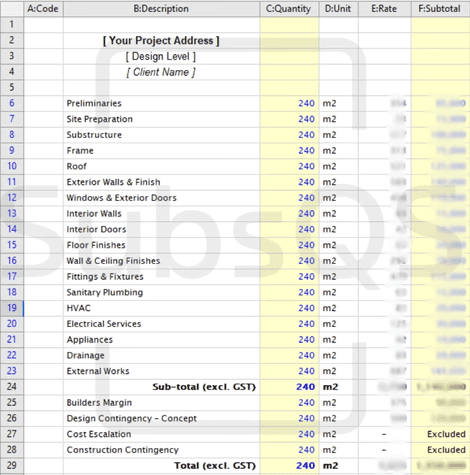Click Excluded in Construction Contingency row
470x475 pixels.
pyautogui.click(x=446, y=450)
